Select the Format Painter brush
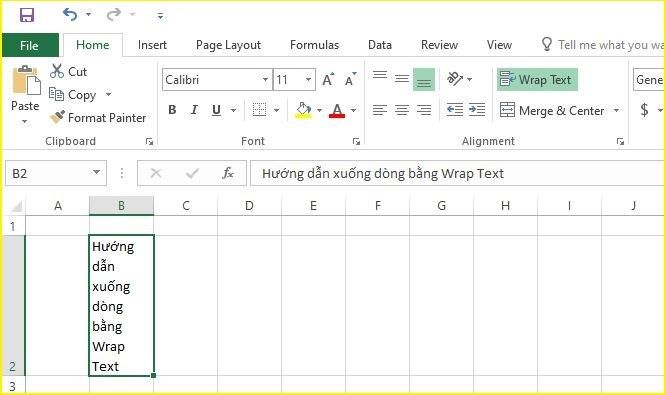This screenshot has width=666, height=395. [x=57, y=117]
